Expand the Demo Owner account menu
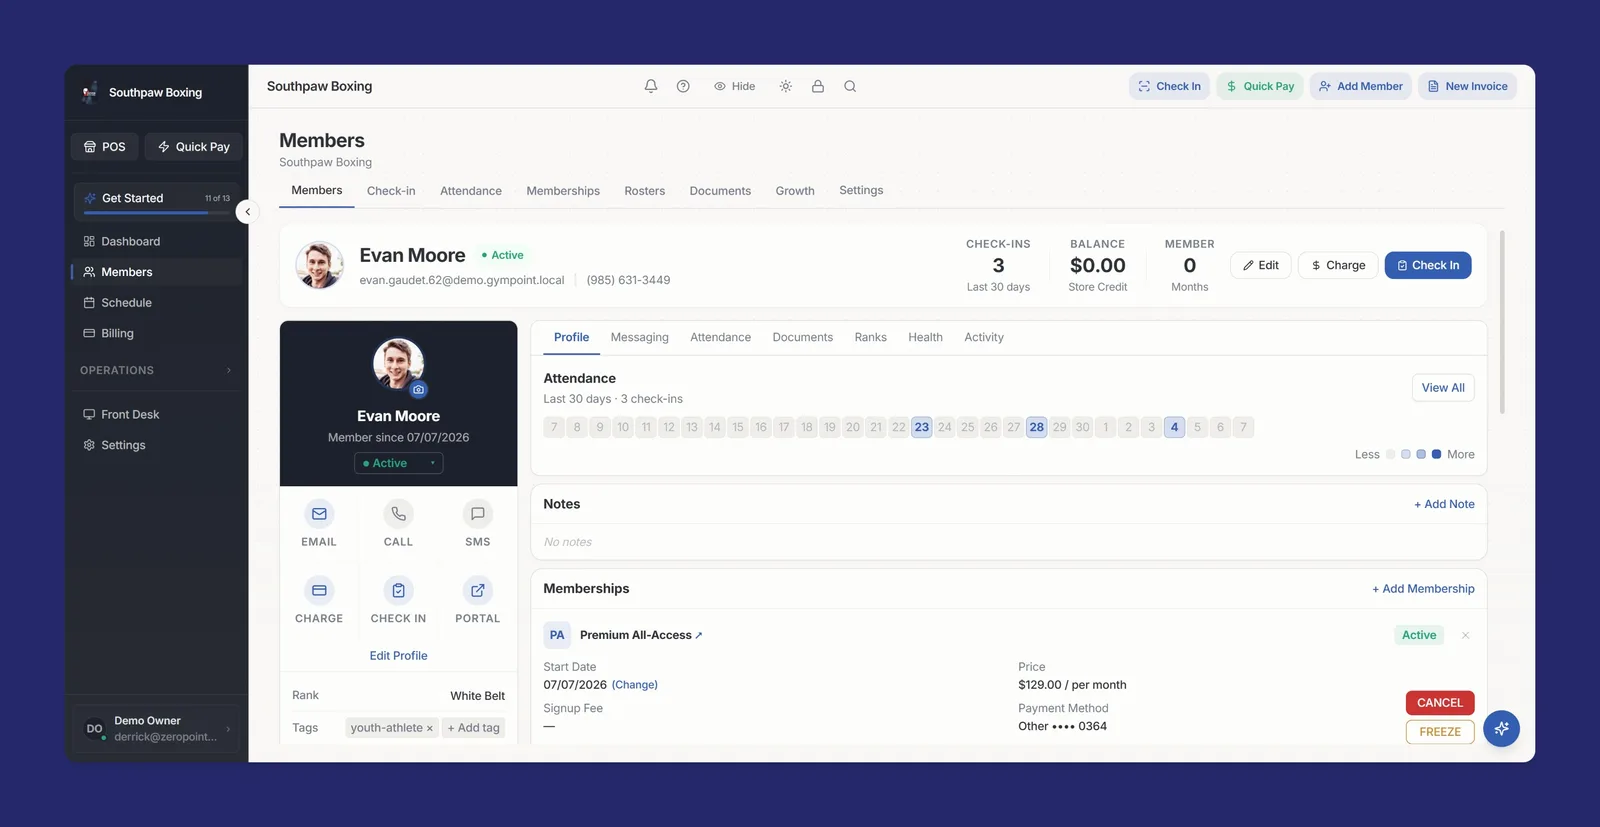 coord(157,728)
